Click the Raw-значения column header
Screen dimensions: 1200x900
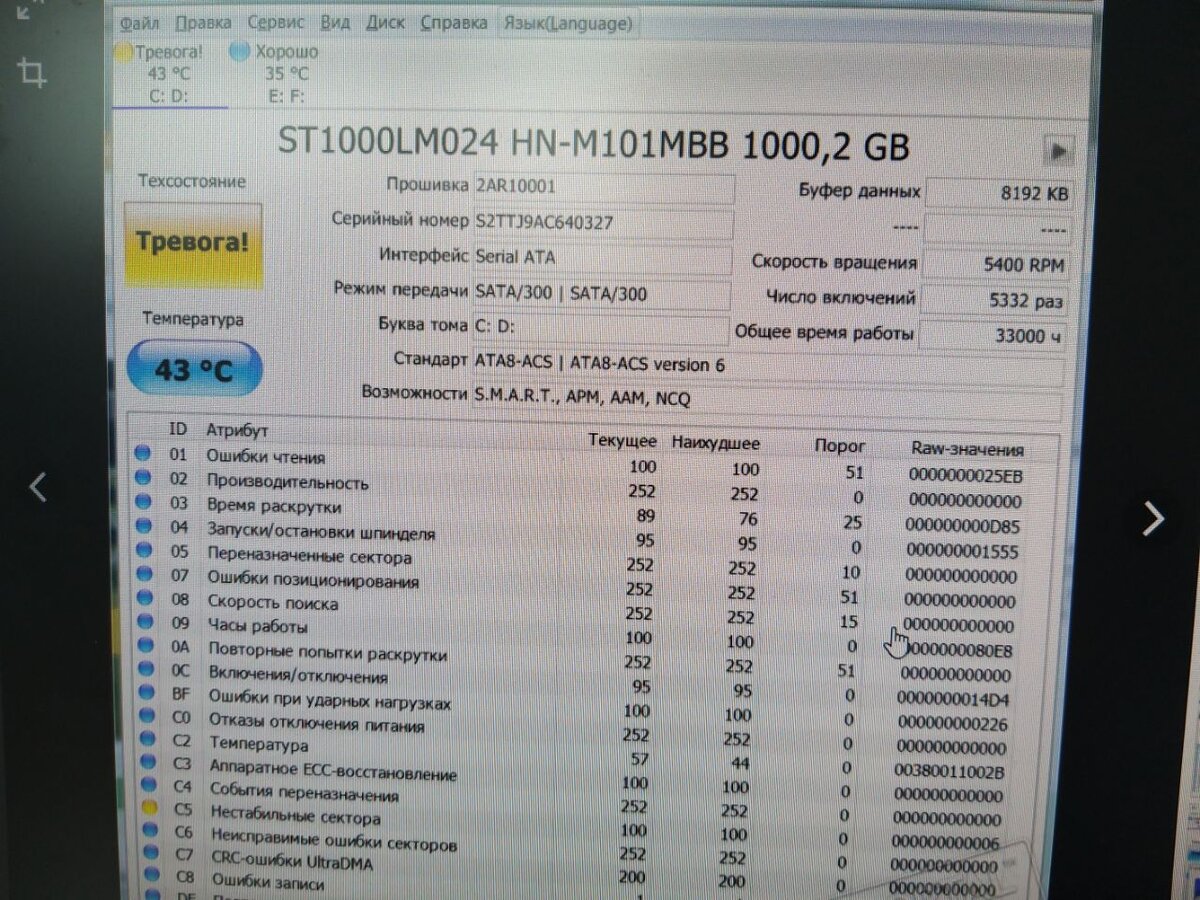pos(967,450)
